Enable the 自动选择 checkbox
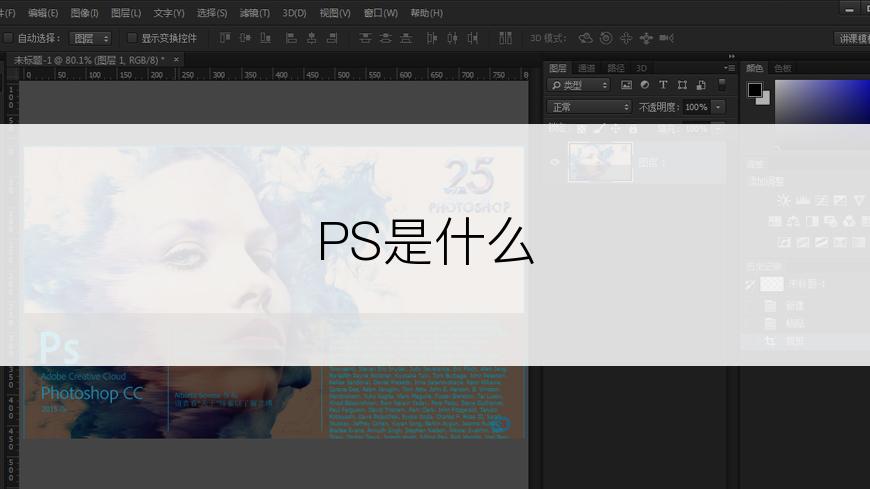Screen dimensions: 870x489 8,38
